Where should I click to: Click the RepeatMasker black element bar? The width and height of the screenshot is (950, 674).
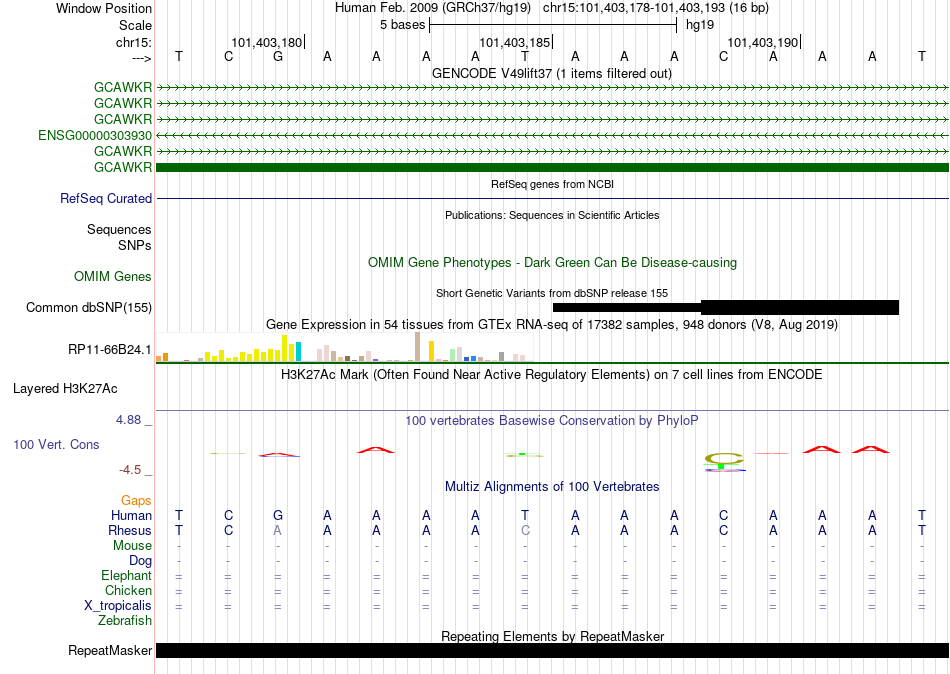tap(552, 650)
